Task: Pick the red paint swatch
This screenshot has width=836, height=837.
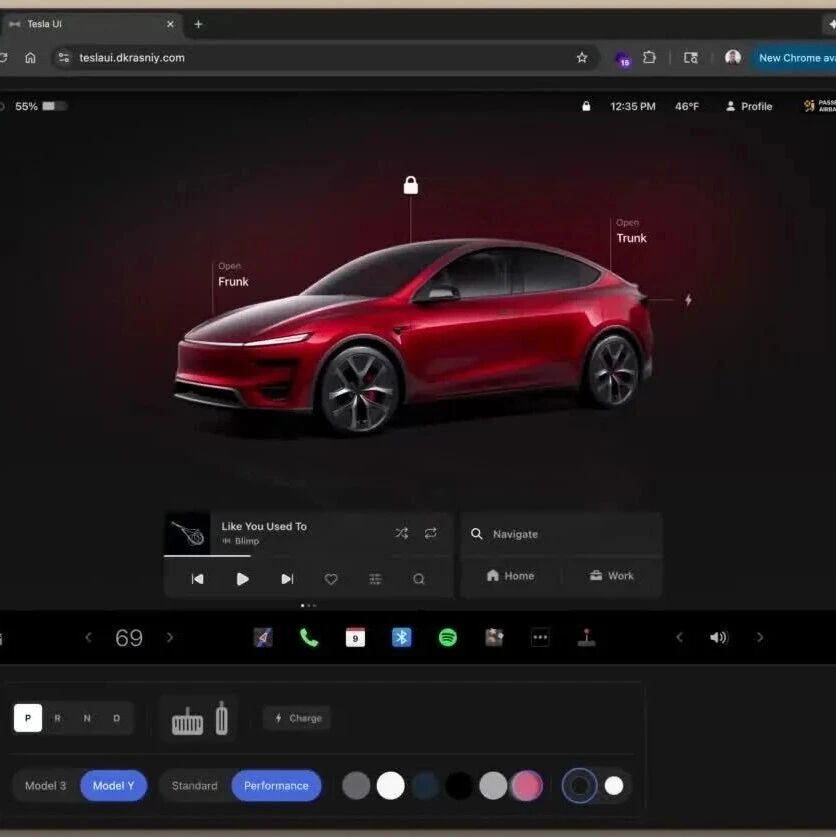Action: tap(527, 786)
